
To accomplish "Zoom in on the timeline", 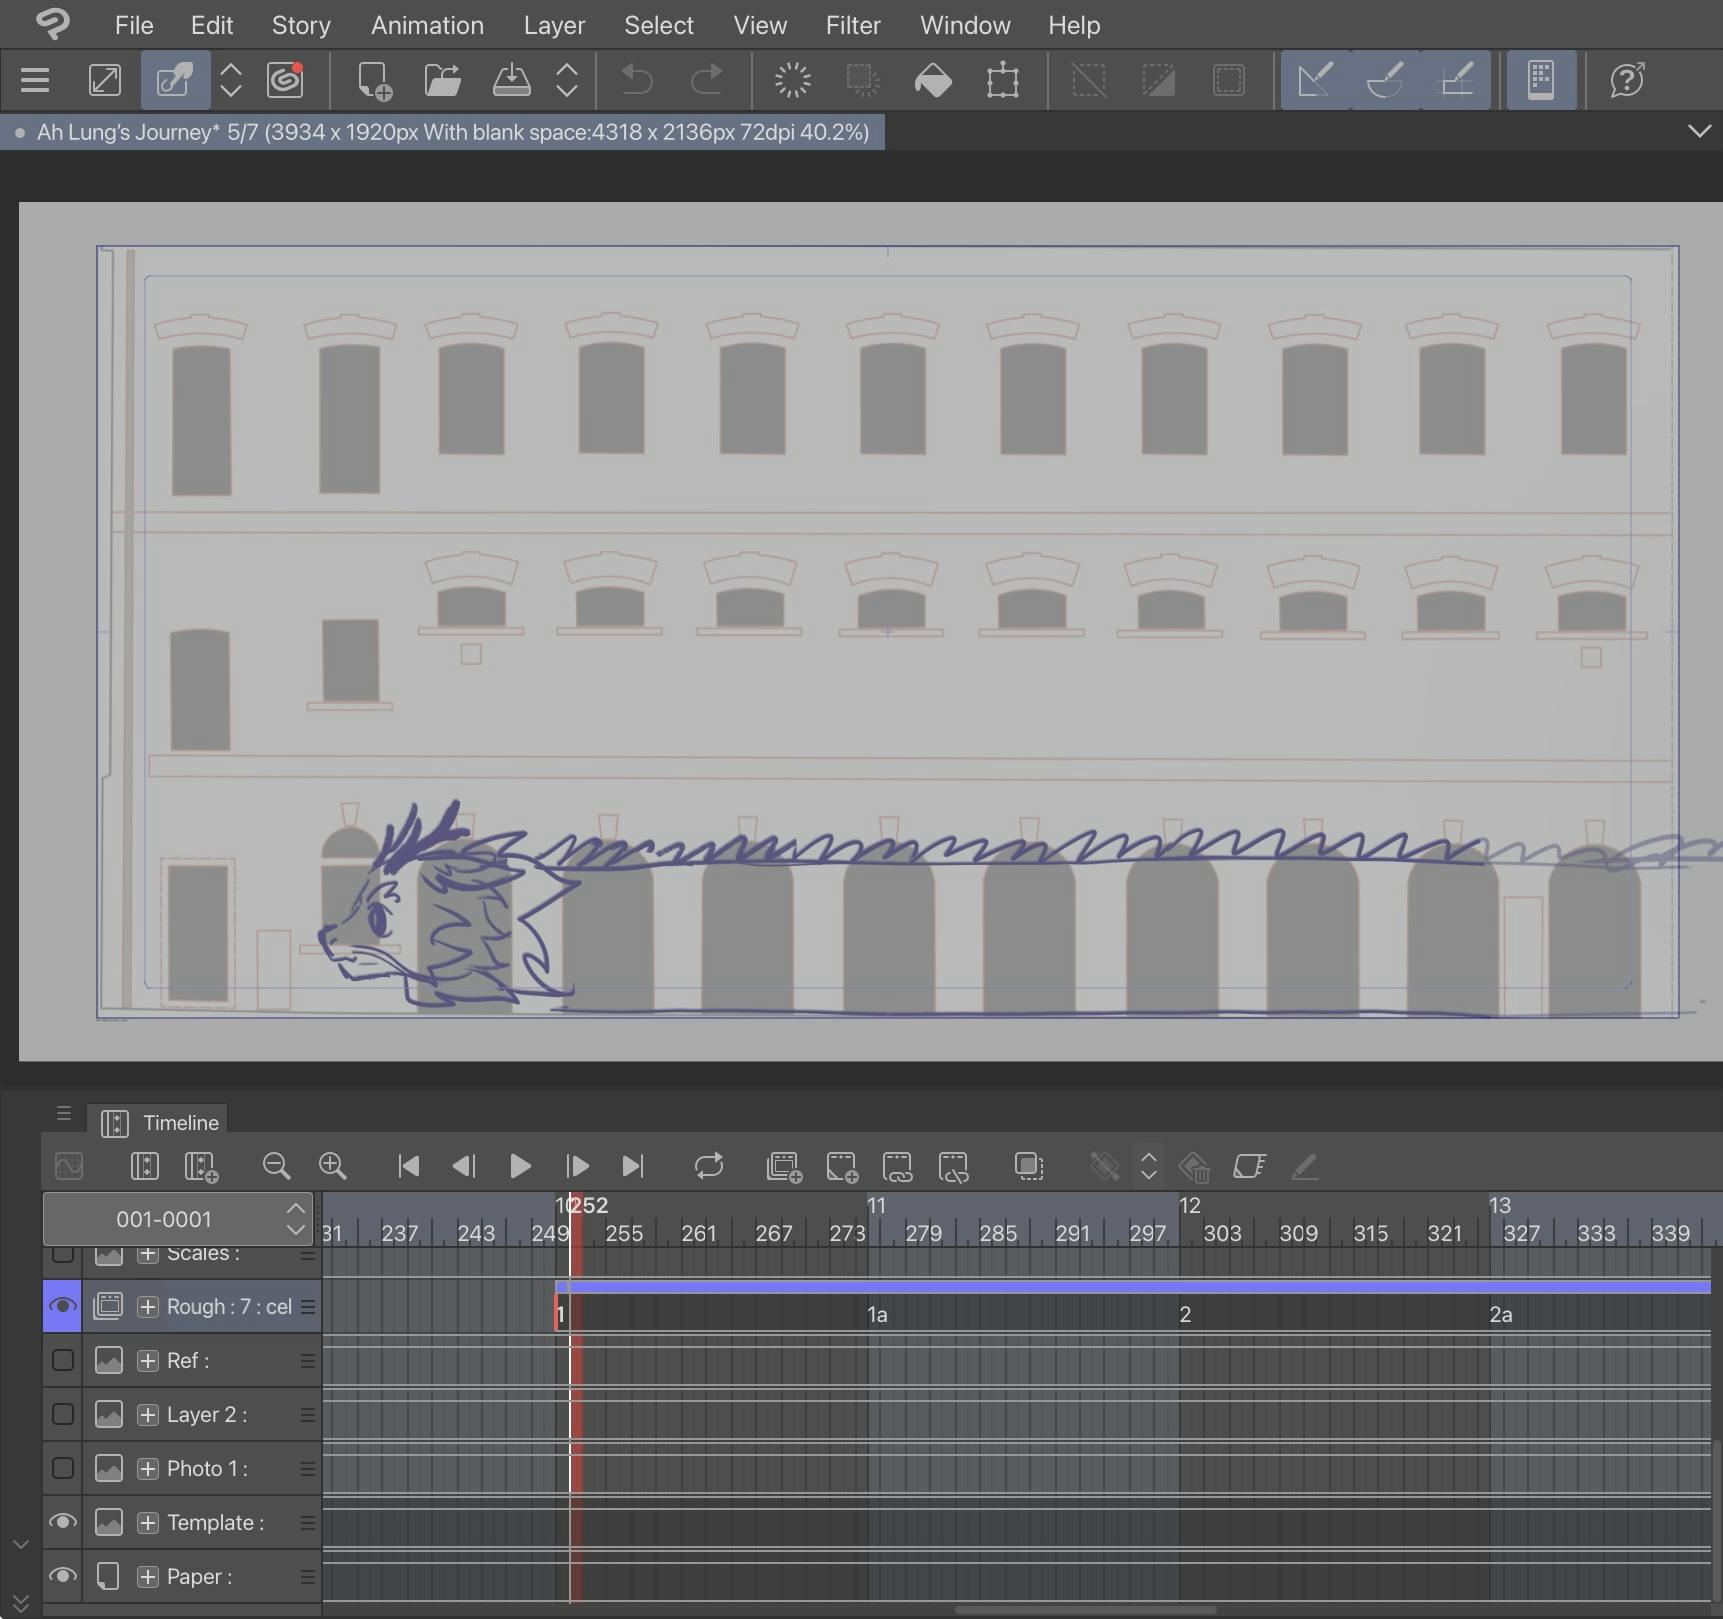I will (332, 1166).
